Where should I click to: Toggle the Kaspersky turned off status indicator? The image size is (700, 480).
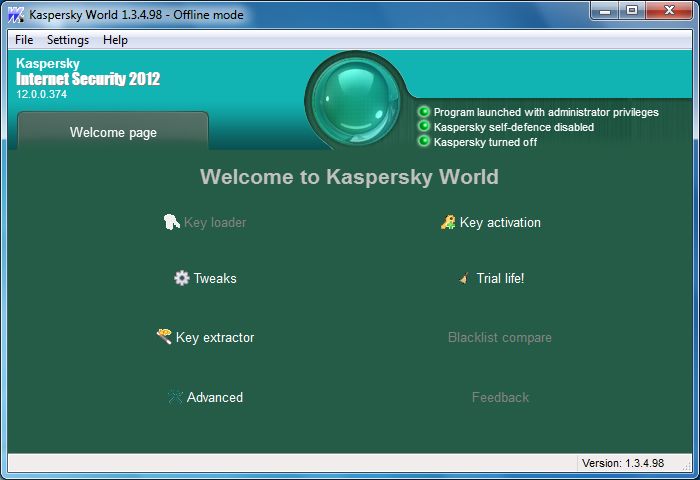(x=424, y=142)
